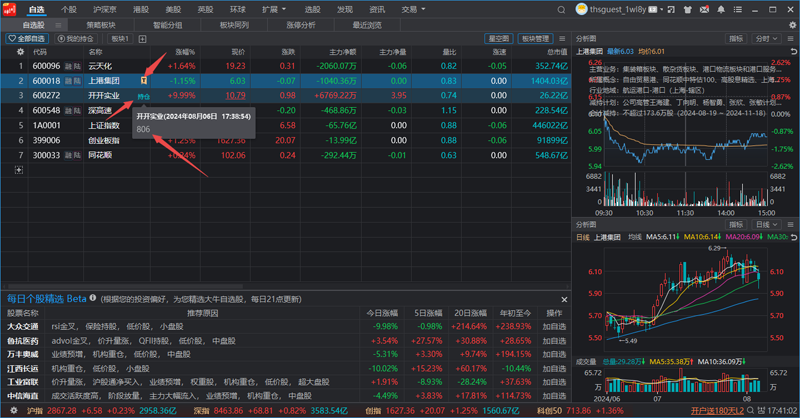The height and width of the screenshot is (418, 800).
Task: Click the pop-out window icon in title bar
Action: click(671, 9)
